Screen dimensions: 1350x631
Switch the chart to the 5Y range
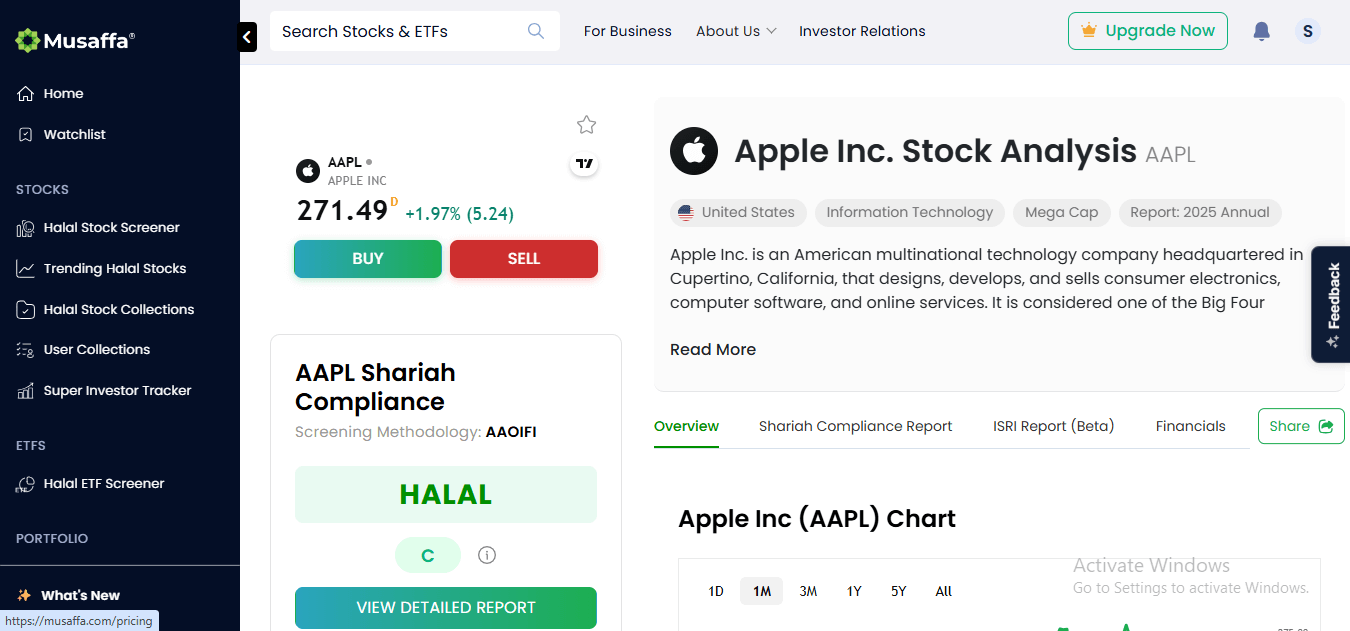[x=898, y=591]
